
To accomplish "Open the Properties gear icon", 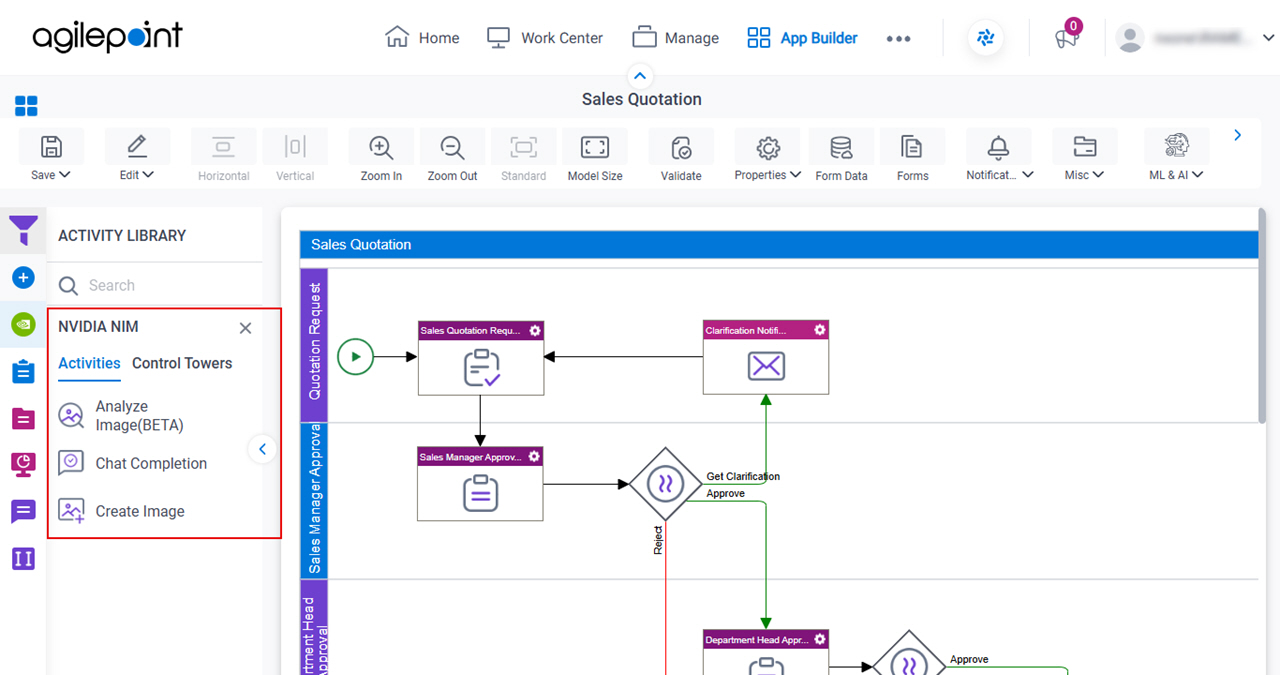I will [x=768, y=148].
